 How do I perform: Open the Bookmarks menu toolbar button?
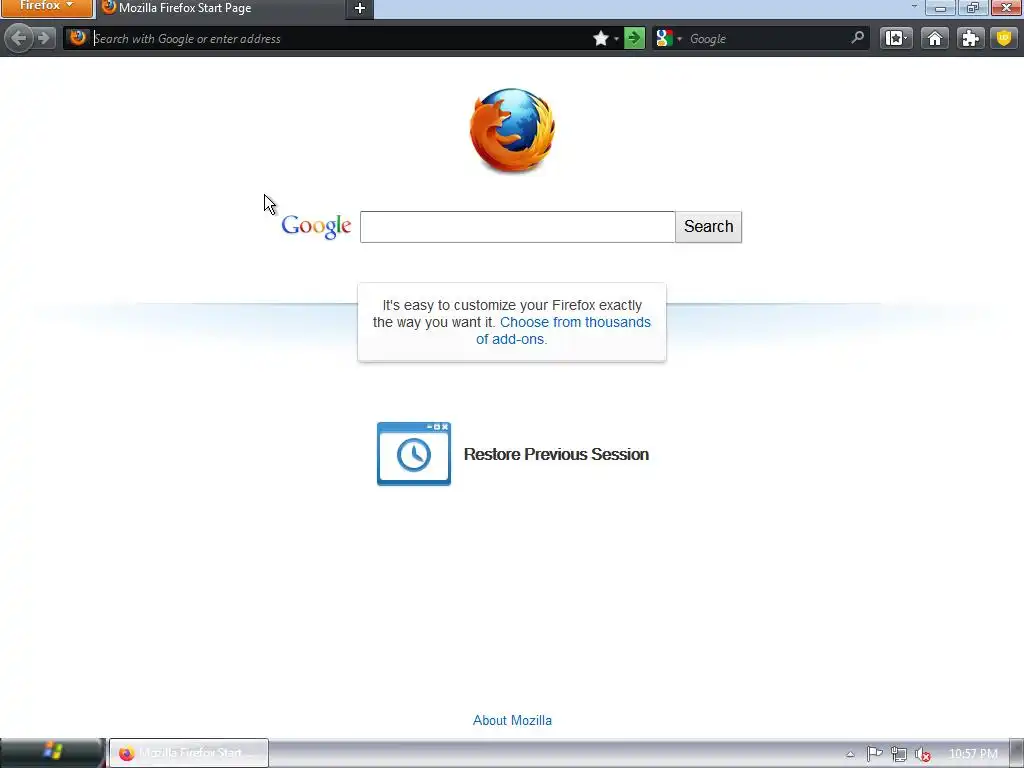[x=896, y=39]
